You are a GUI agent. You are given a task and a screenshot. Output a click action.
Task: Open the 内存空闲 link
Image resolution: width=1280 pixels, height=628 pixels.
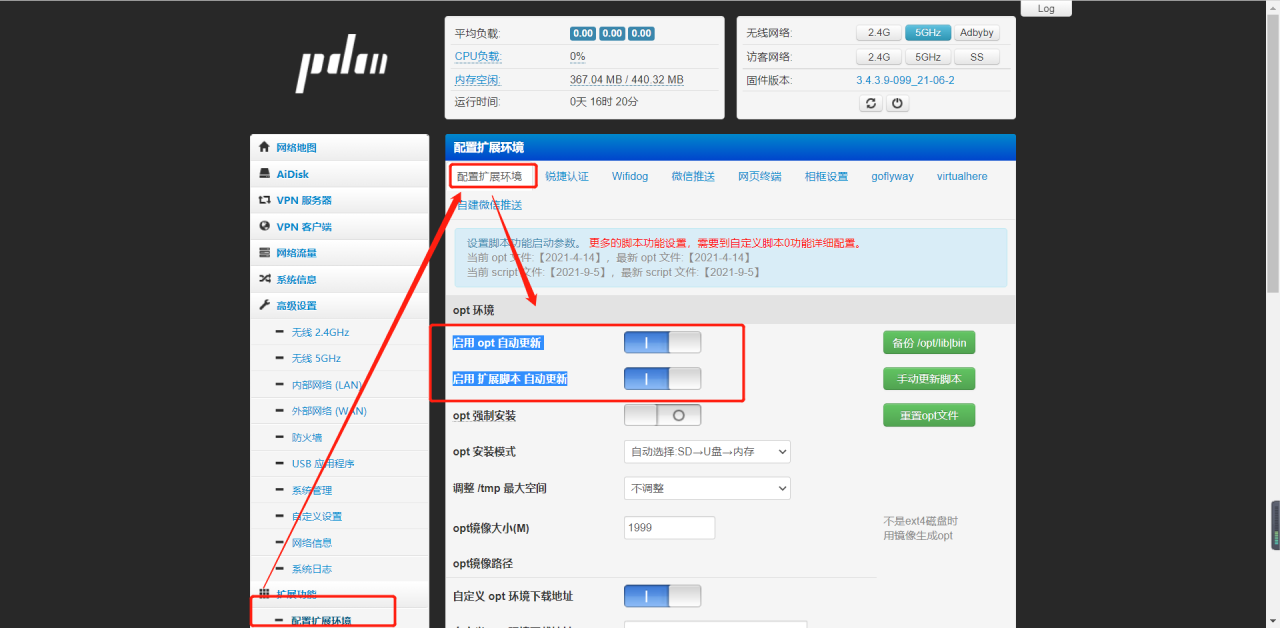pyautogui.click(x=477, y=80)
